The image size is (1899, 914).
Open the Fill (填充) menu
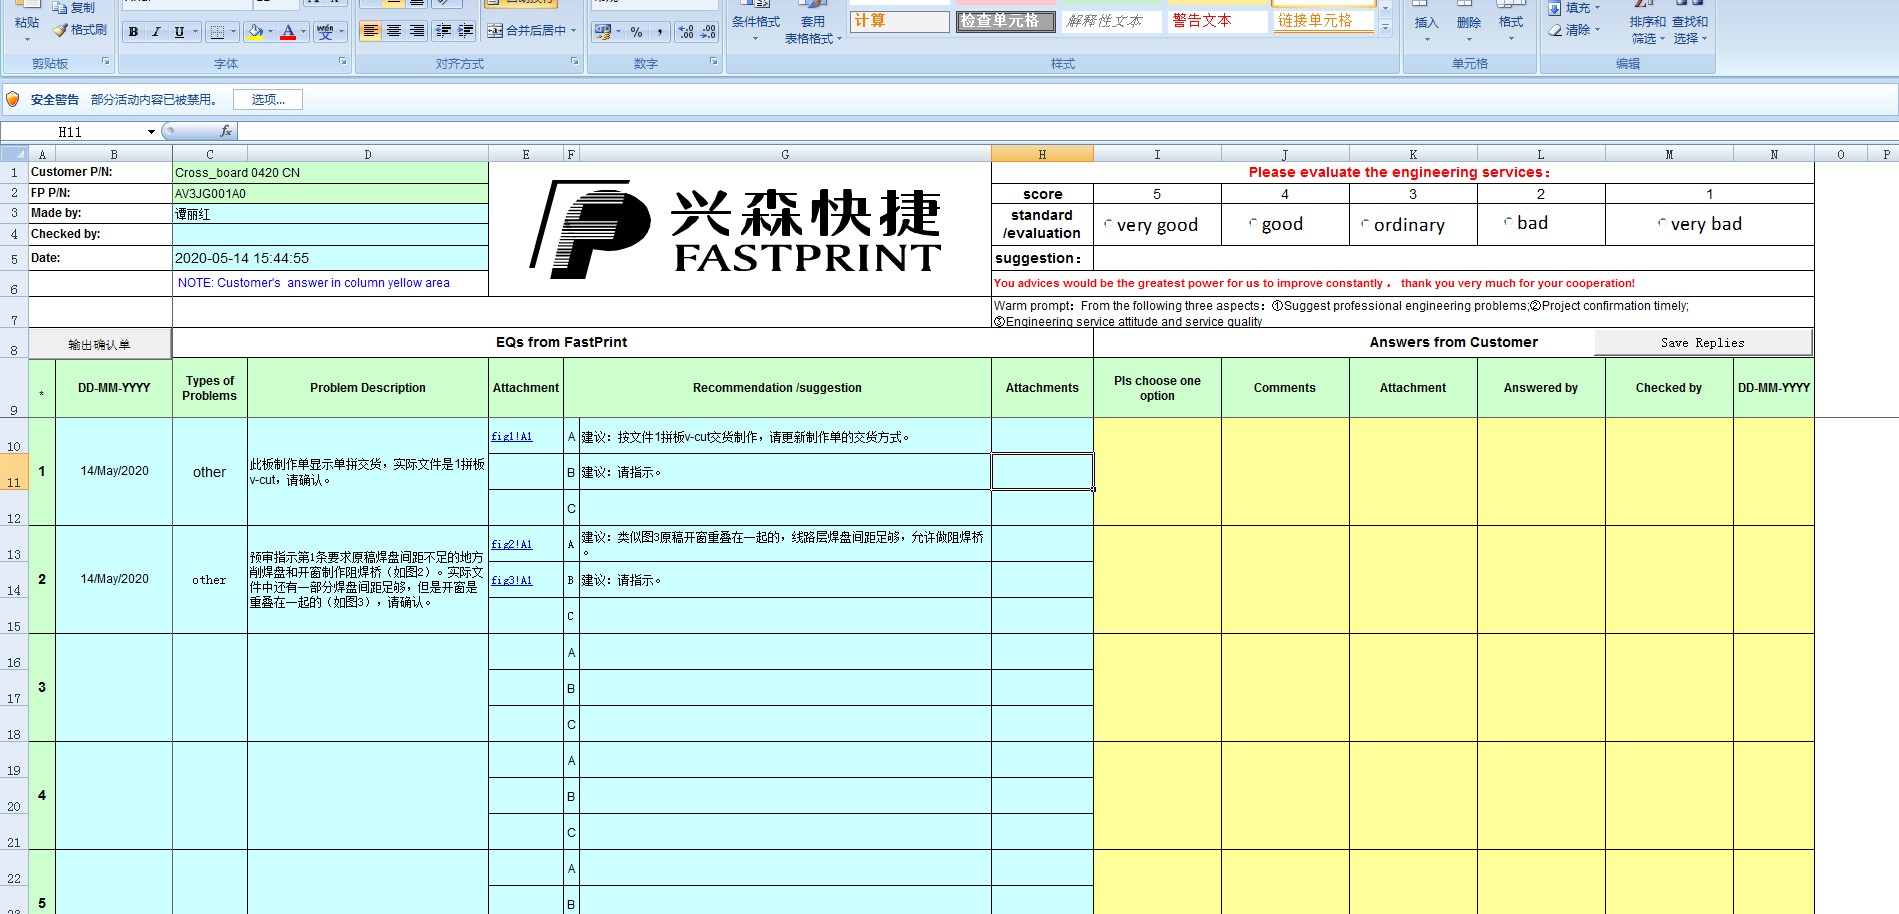(x=1574, y=8)
